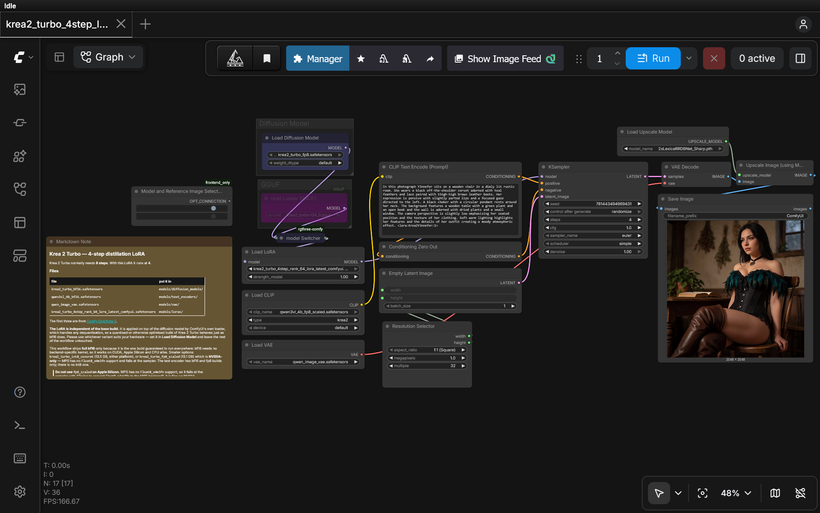This screenshot has width=820, height=513.
Task: Open the sampler_name euler combo
Action: click(x=593, y=235)
